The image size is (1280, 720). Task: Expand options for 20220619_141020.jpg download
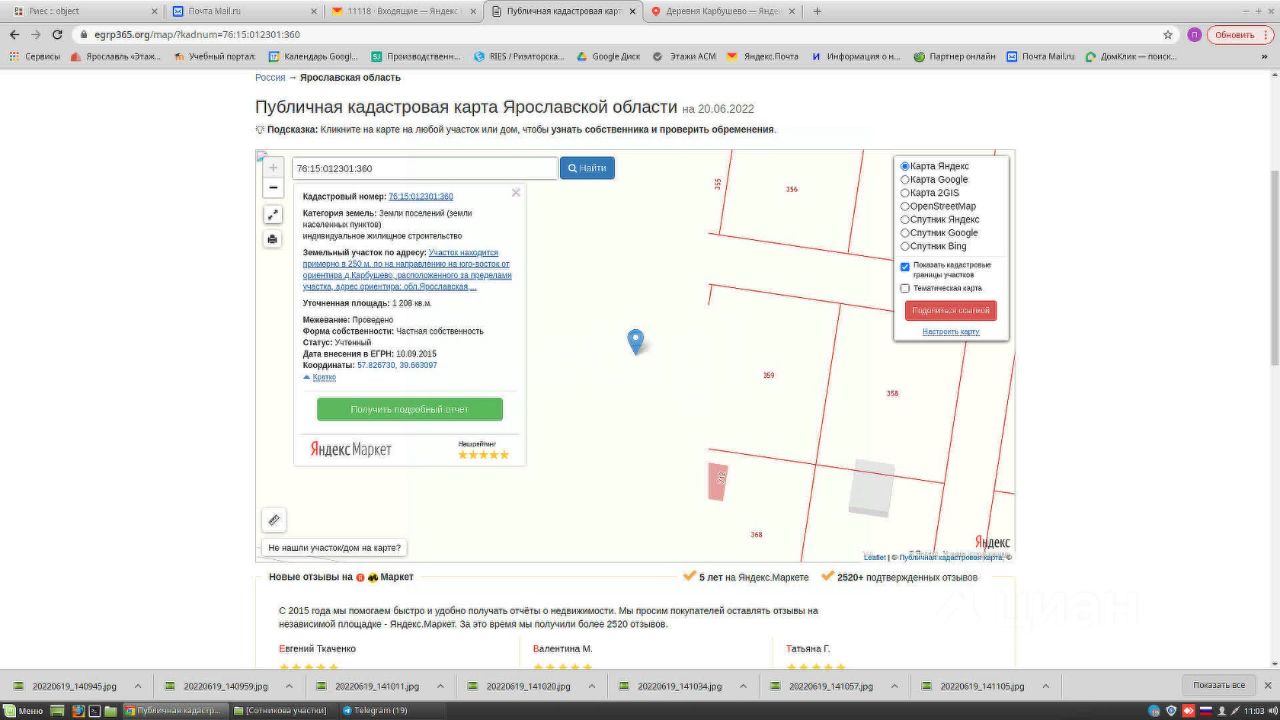pos(591,686)
